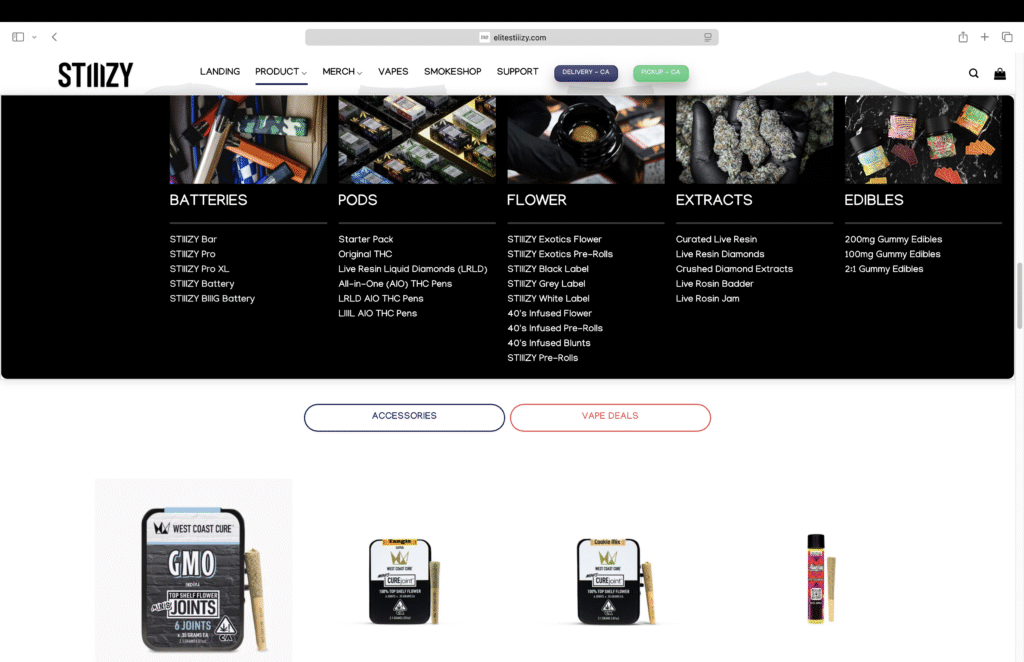Open LRLD AIO THC Pens link
Viewport: 1024px width, 662px height.
click(381, 299)
